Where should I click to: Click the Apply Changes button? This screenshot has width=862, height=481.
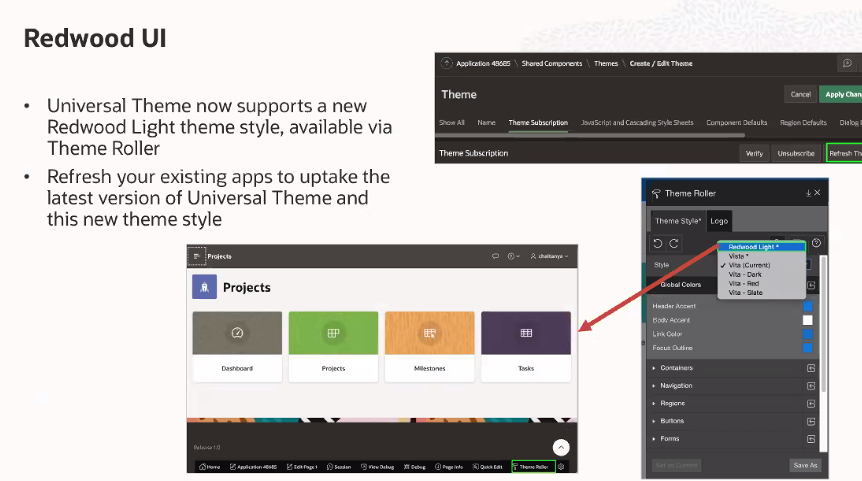click(x=841, y=95)
